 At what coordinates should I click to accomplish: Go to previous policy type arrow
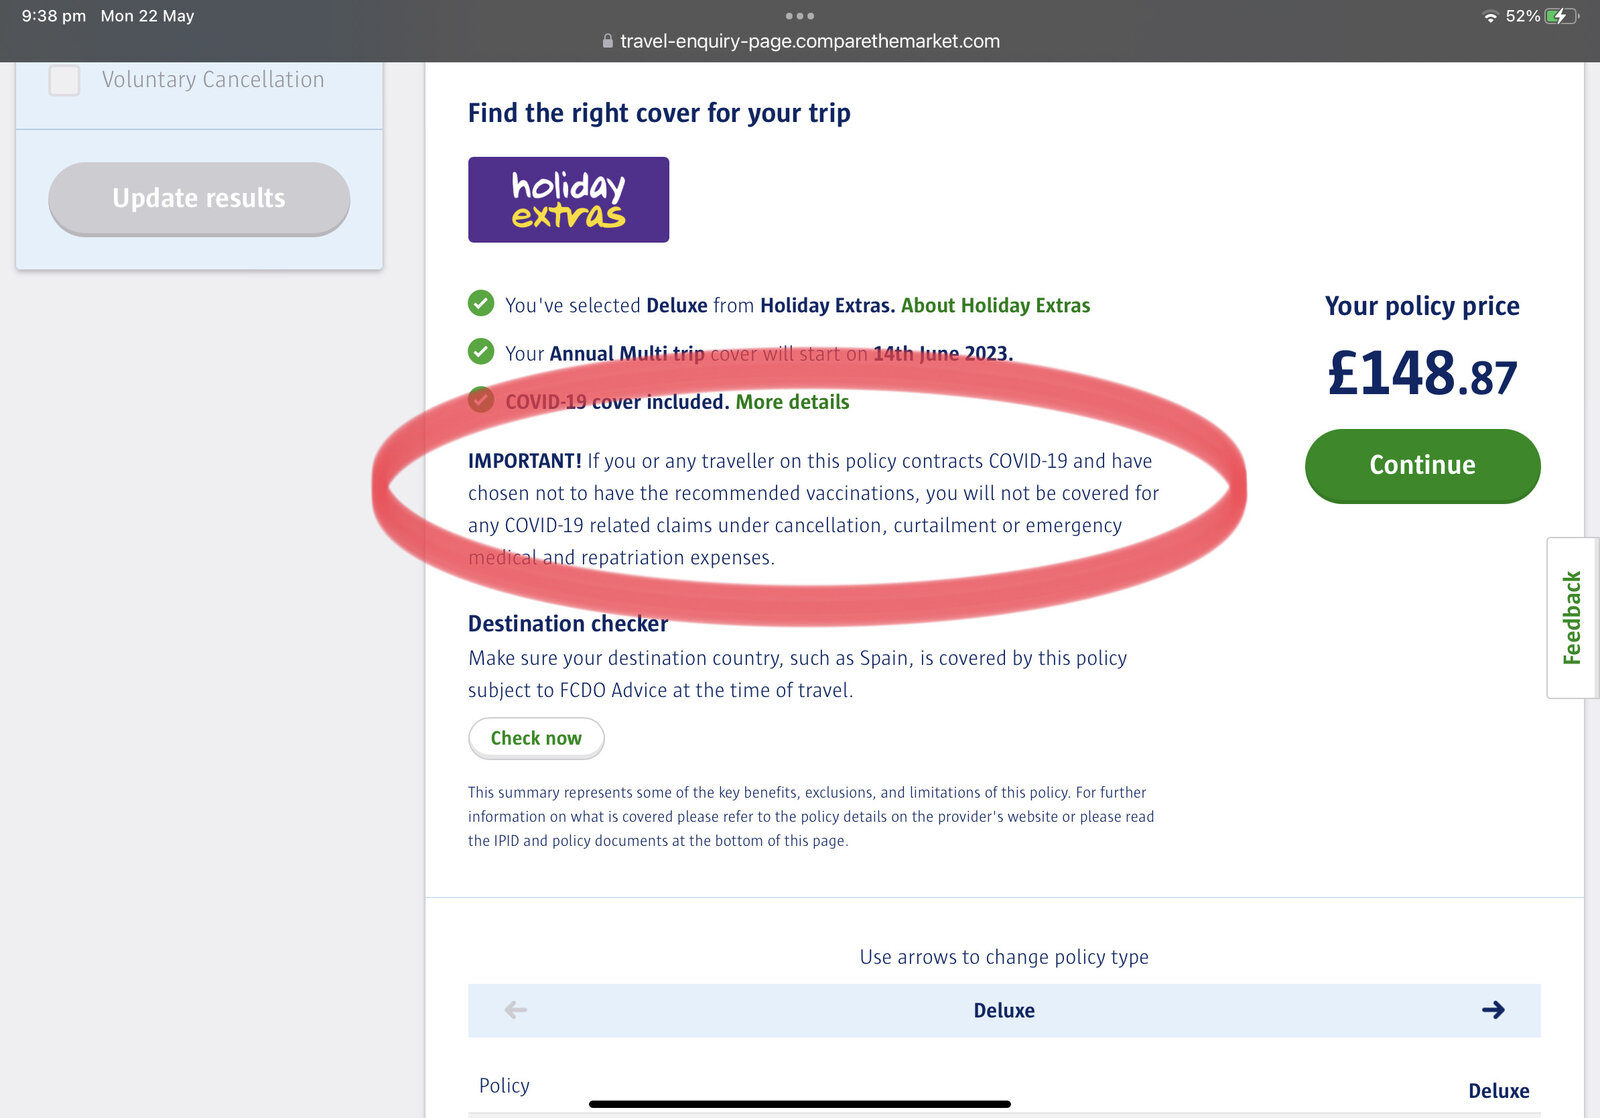coord(516,1010)
